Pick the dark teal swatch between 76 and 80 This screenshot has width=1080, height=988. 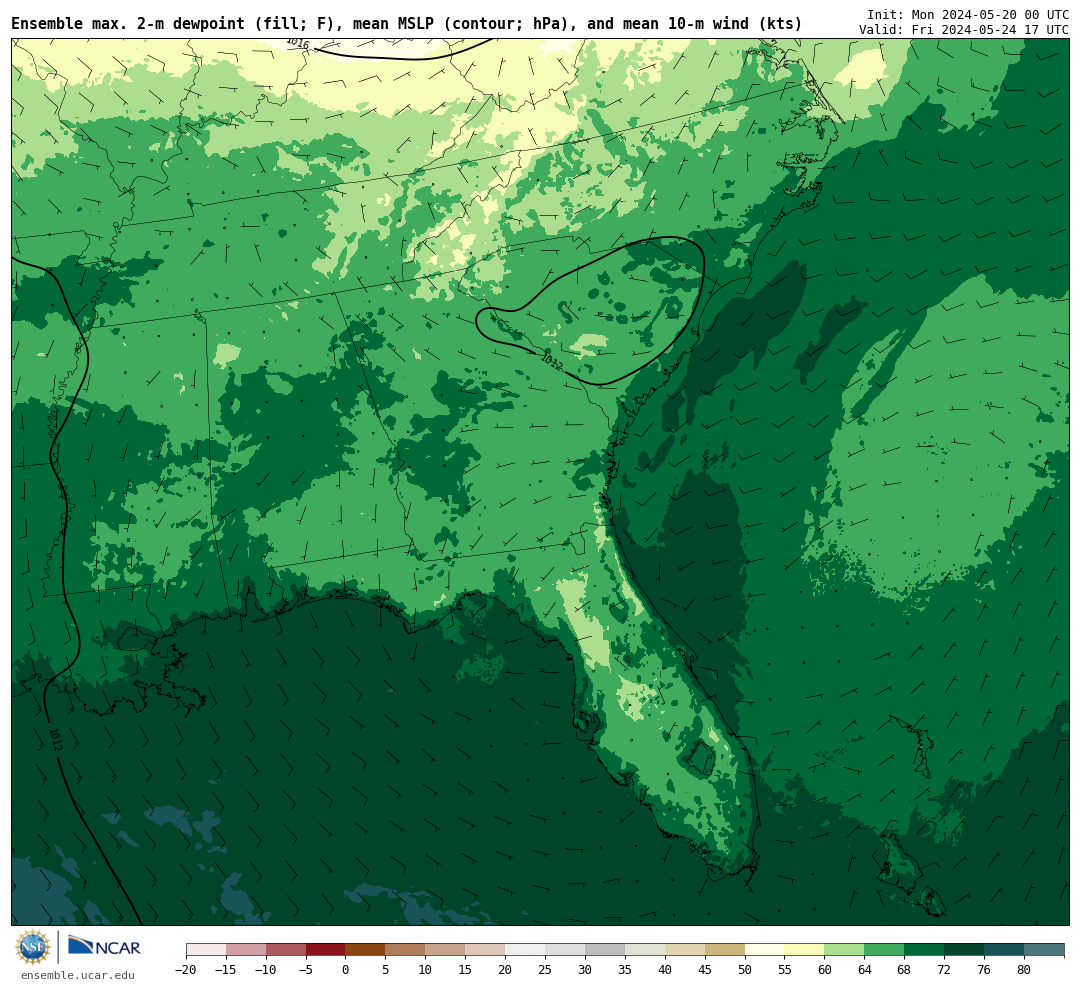tap(1005, 949)
